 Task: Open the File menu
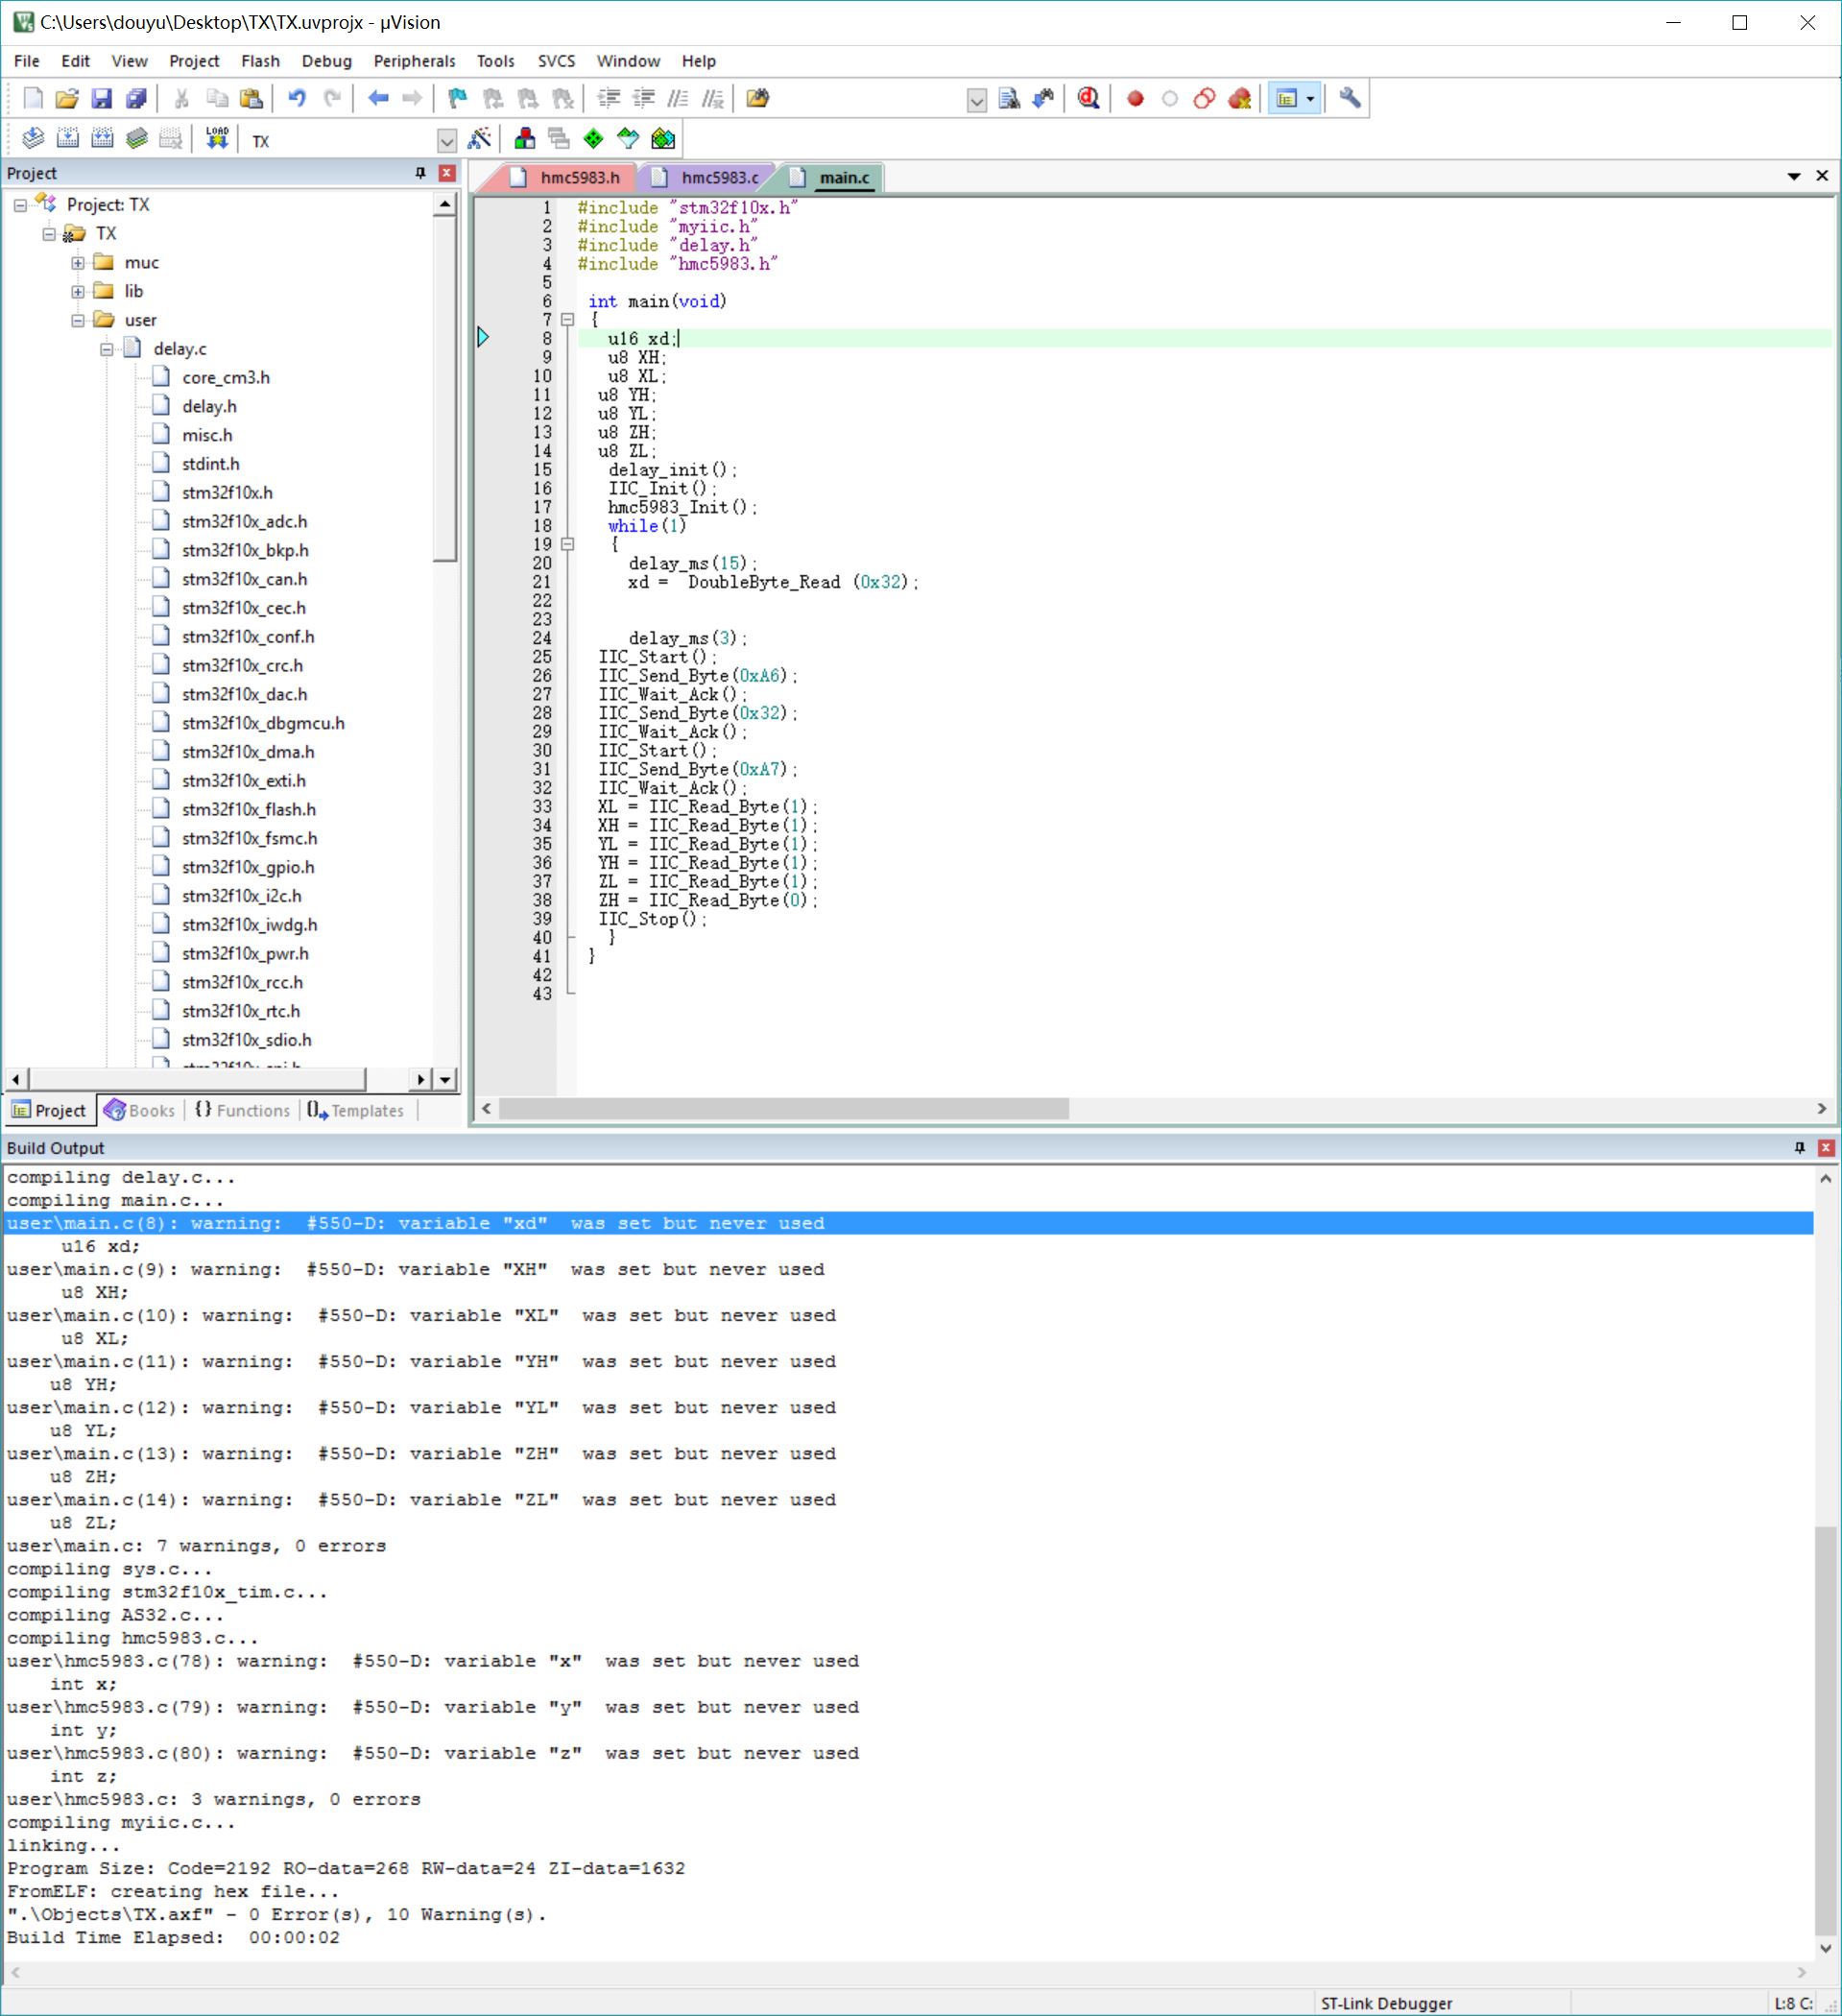[x=27, y=61]
